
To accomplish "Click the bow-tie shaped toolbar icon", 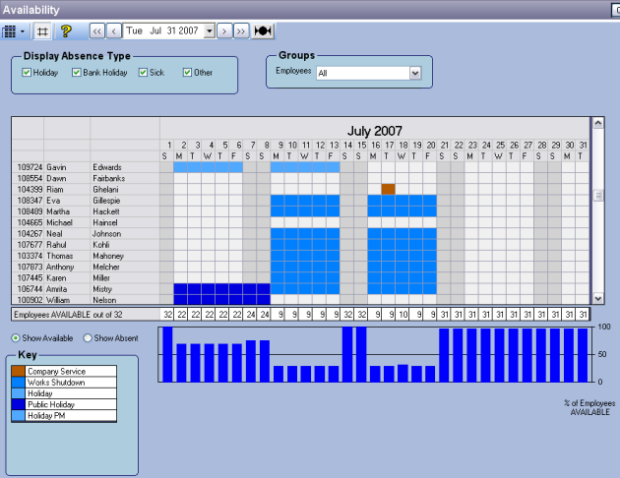I will click(263, 31).
